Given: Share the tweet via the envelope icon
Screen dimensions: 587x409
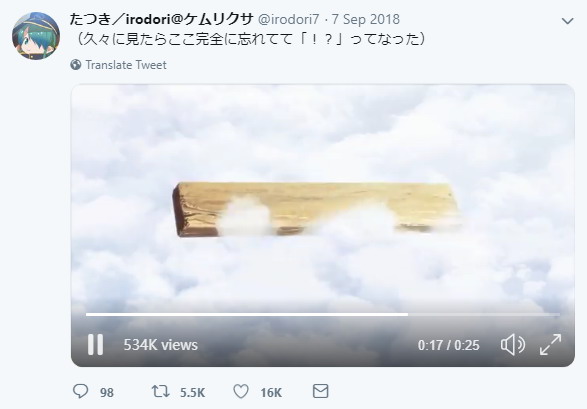Looking at the screenshot, I should coord(320,391).
